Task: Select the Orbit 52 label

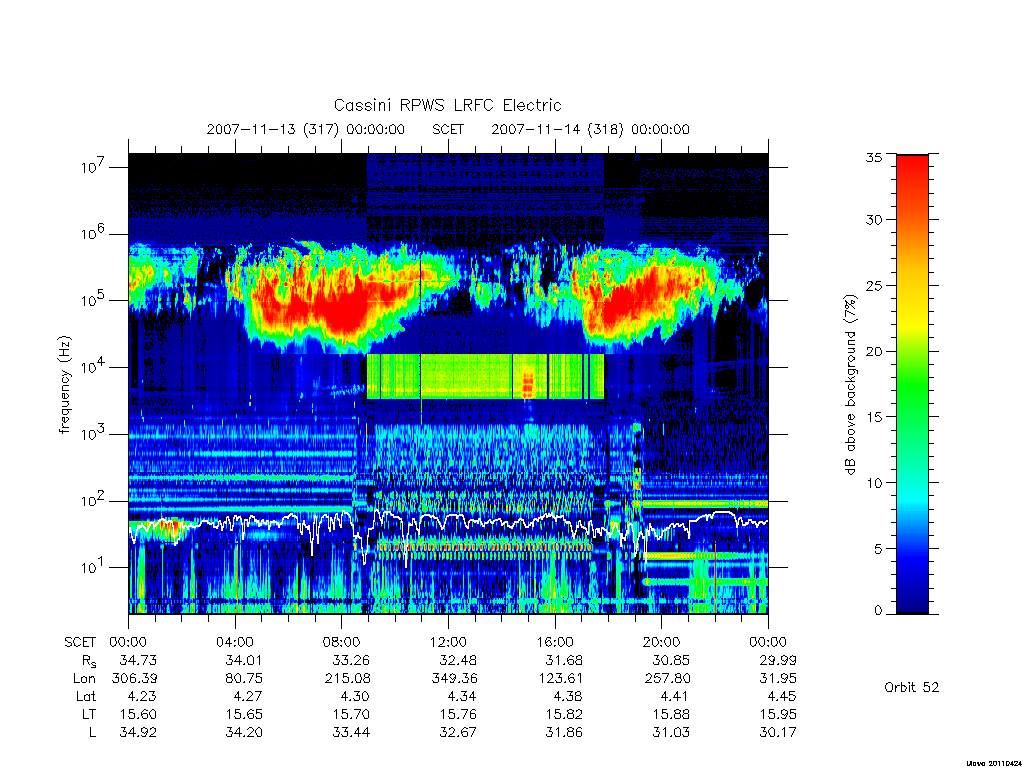Action: [912, 687]
